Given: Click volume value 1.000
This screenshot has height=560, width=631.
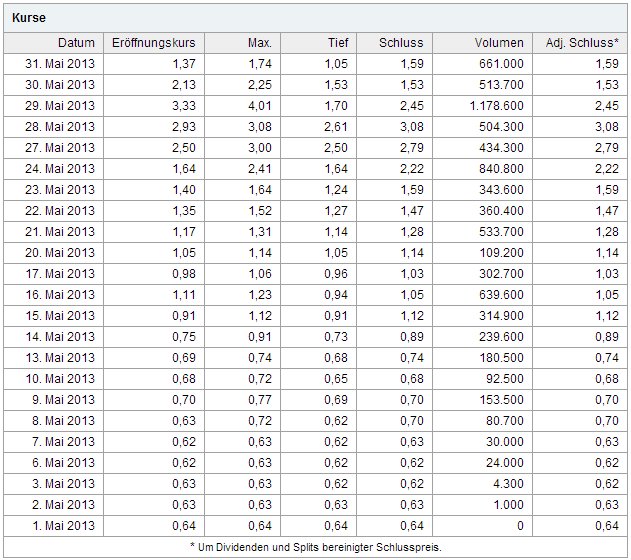Looking at the screenshot, I should coord(508,504).
